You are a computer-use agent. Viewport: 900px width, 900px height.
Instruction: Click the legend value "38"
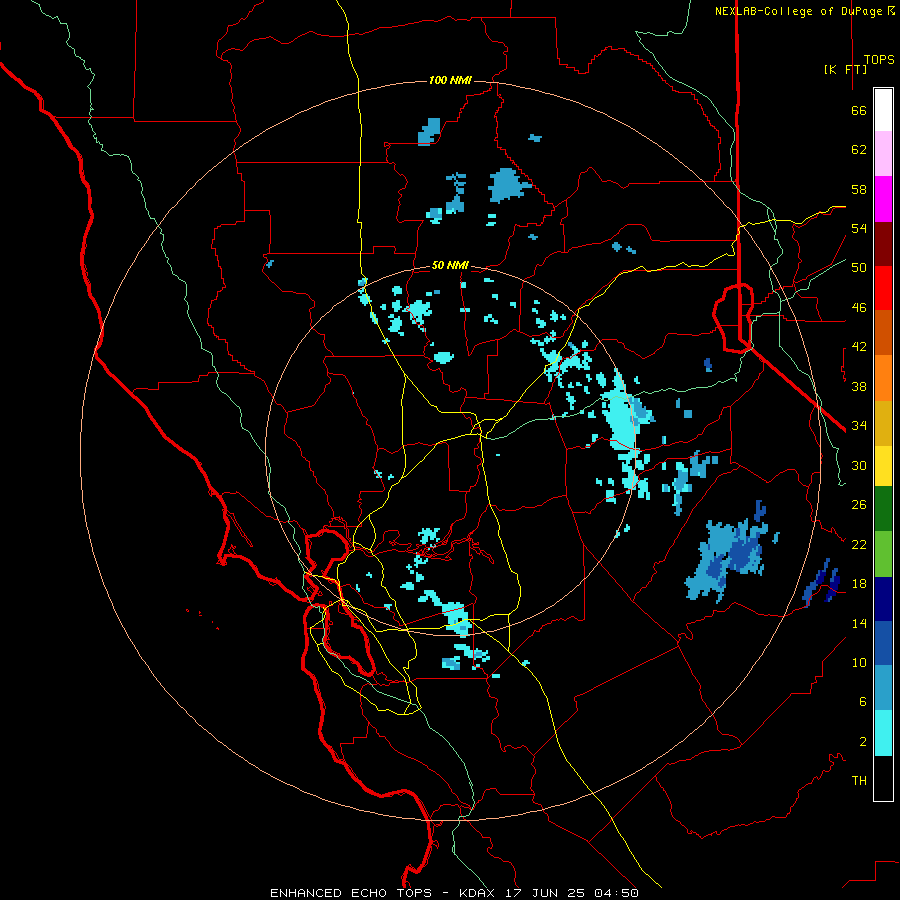click(x=859, y=386)
